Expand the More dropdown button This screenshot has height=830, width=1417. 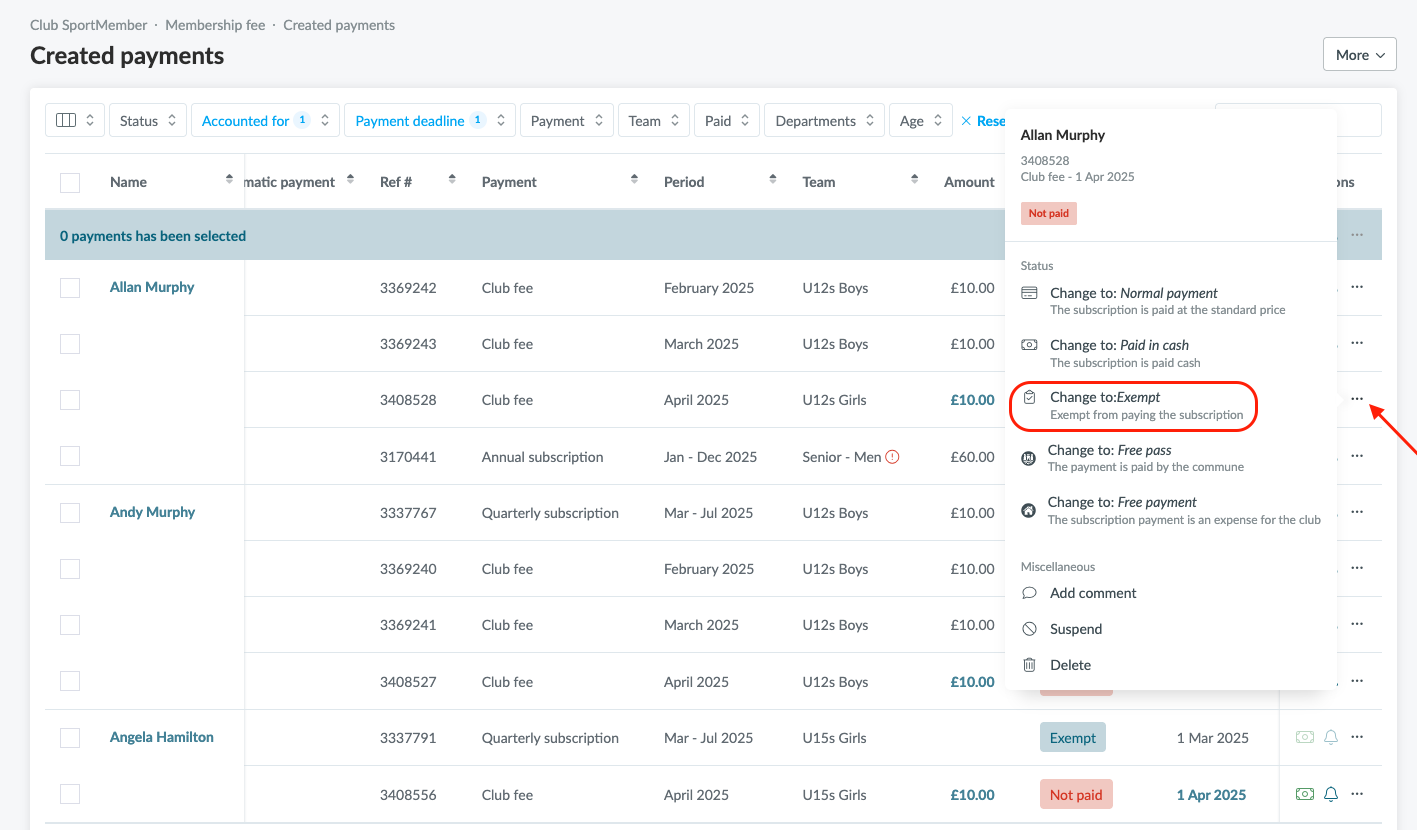point(1359,55)
